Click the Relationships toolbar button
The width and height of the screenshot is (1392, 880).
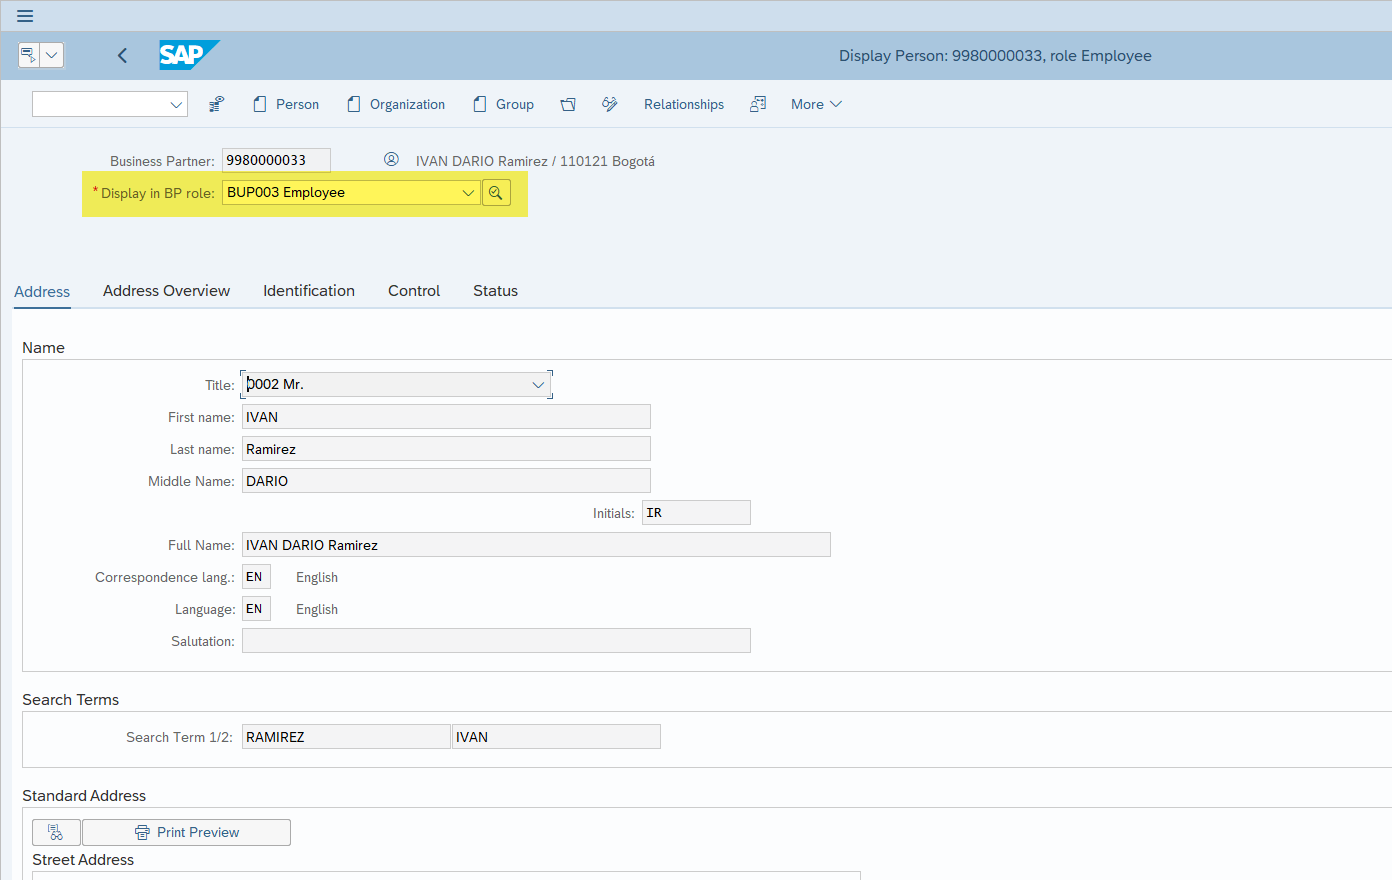(x=683, y=103)
